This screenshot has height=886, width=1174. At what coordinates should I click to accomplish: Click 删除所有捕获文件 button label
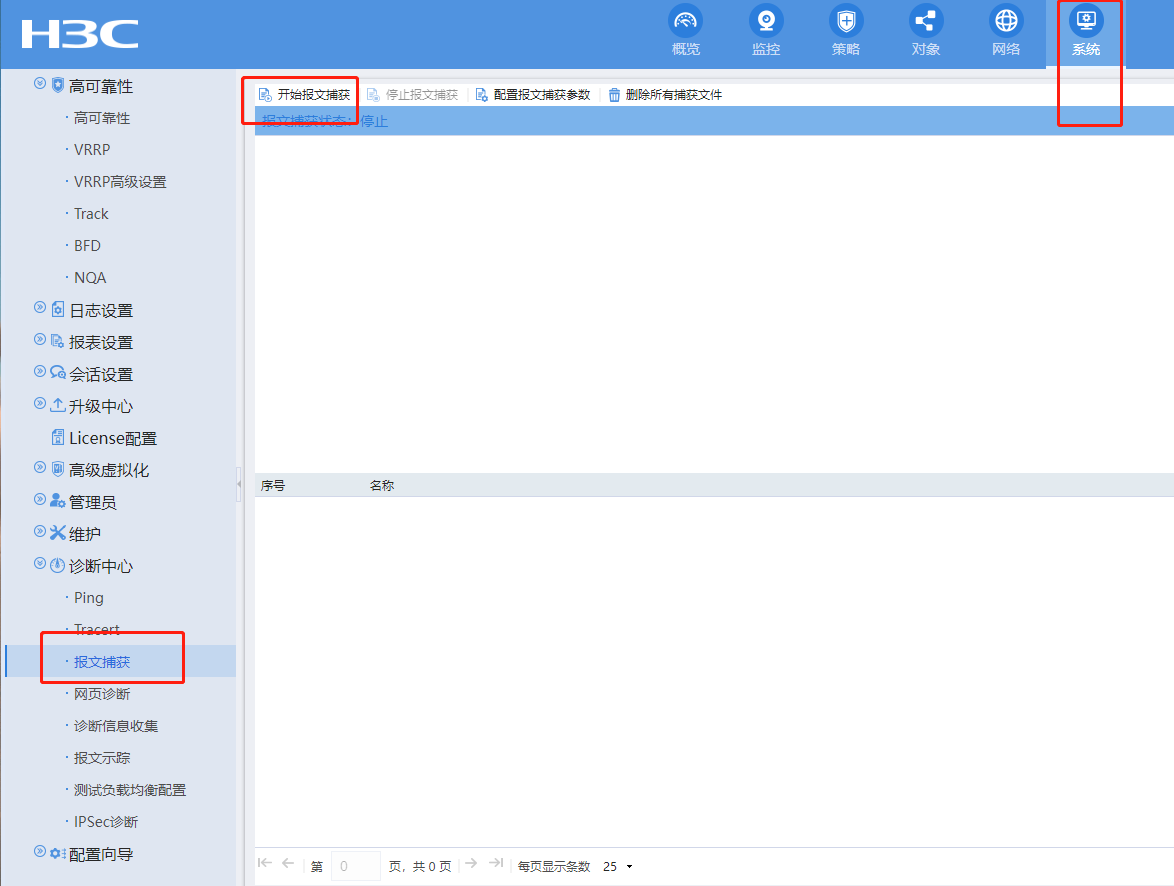674,95
